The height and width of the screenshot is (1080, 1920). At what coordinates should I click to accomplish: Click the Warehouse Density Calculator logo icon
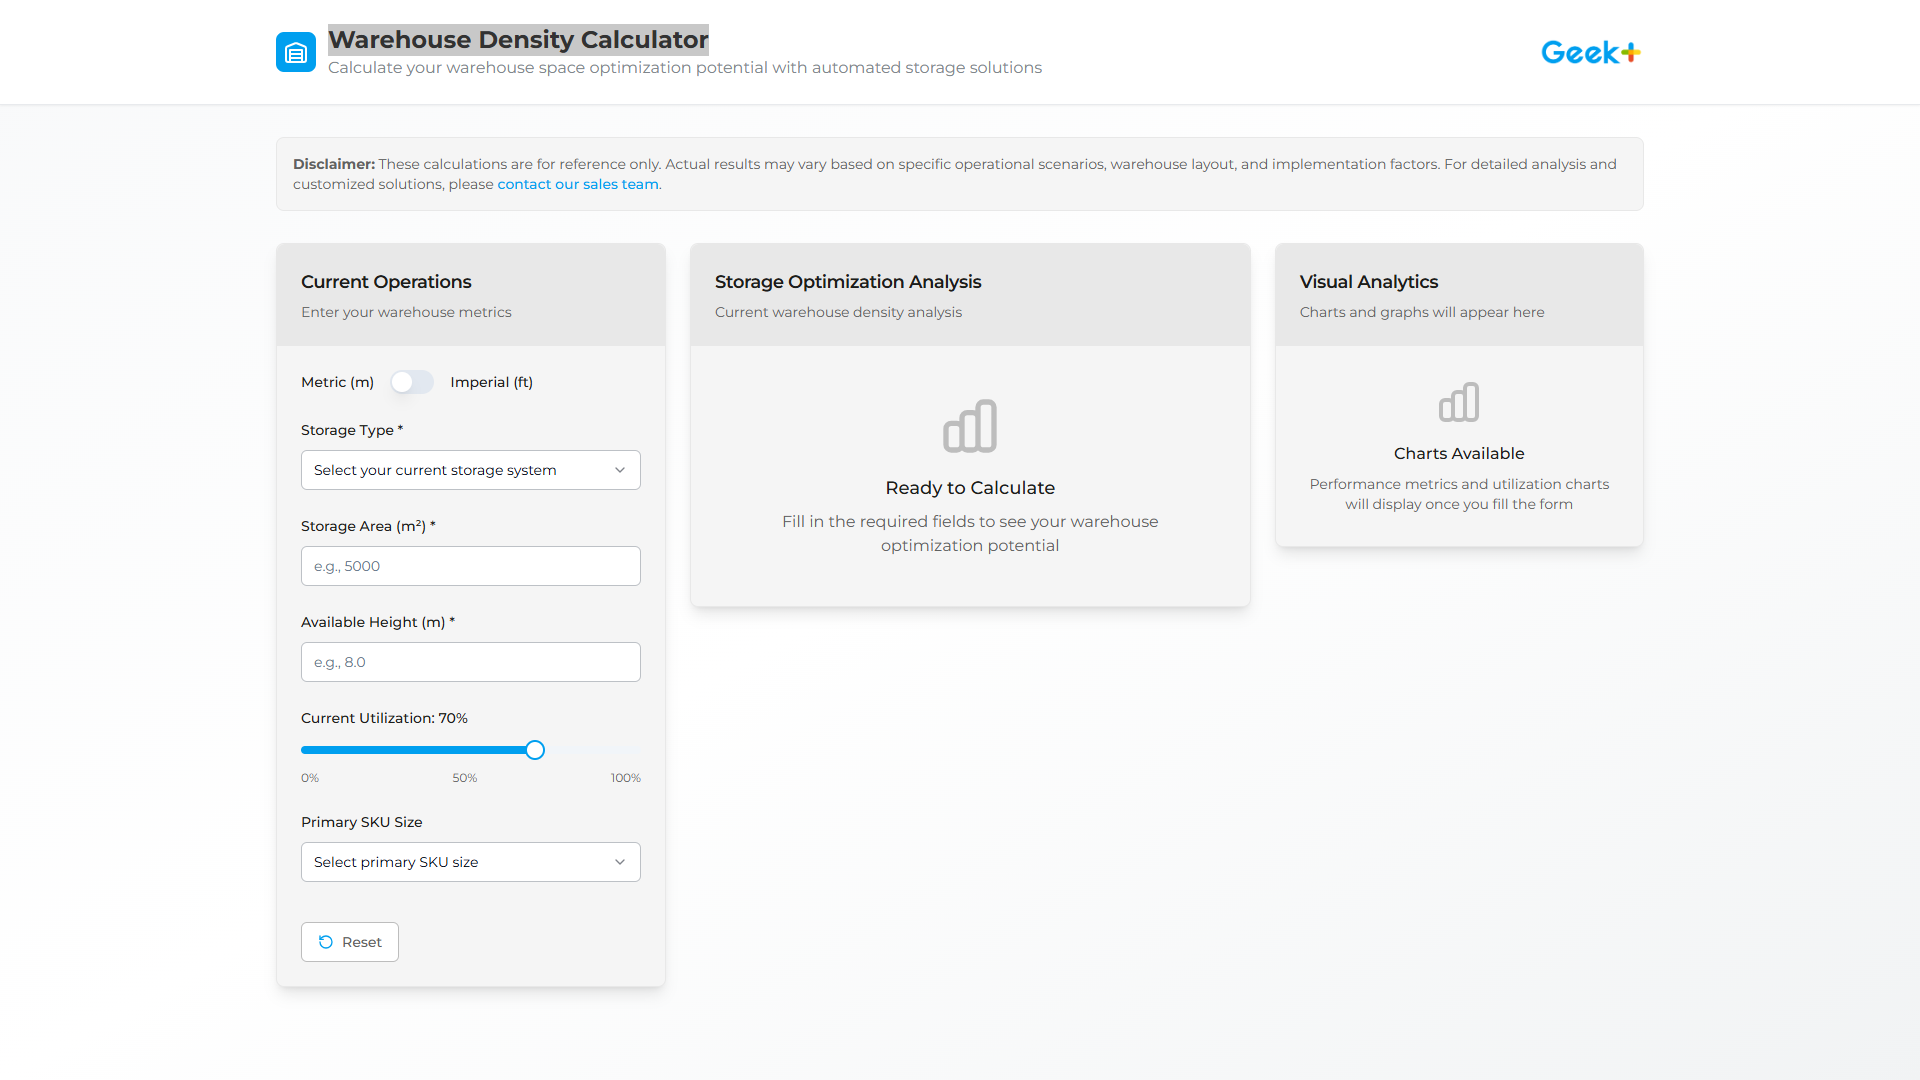295,51
